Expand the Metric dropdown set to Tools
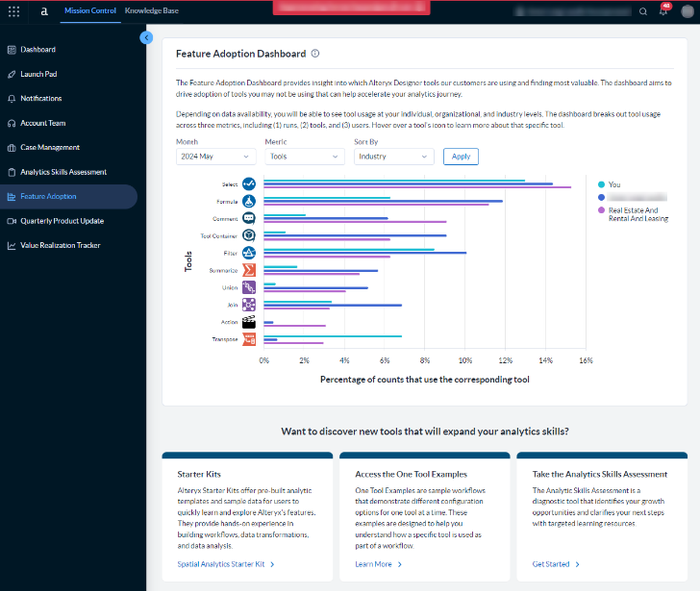The width and height of the screenshot is (700, 591). (x=304, y=157)
